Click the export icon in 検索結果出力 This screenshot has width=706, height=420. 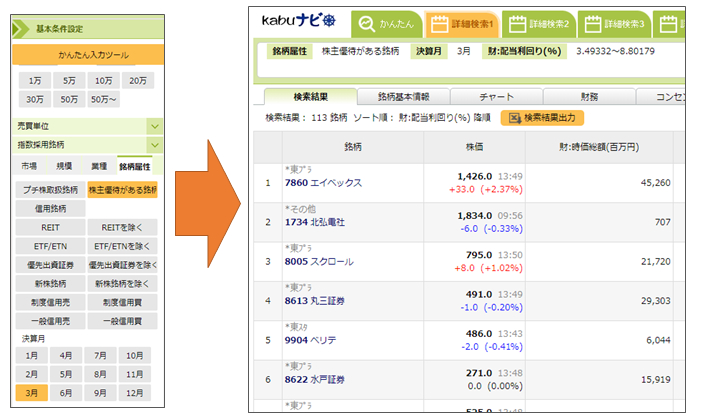(x=515, y=118)
